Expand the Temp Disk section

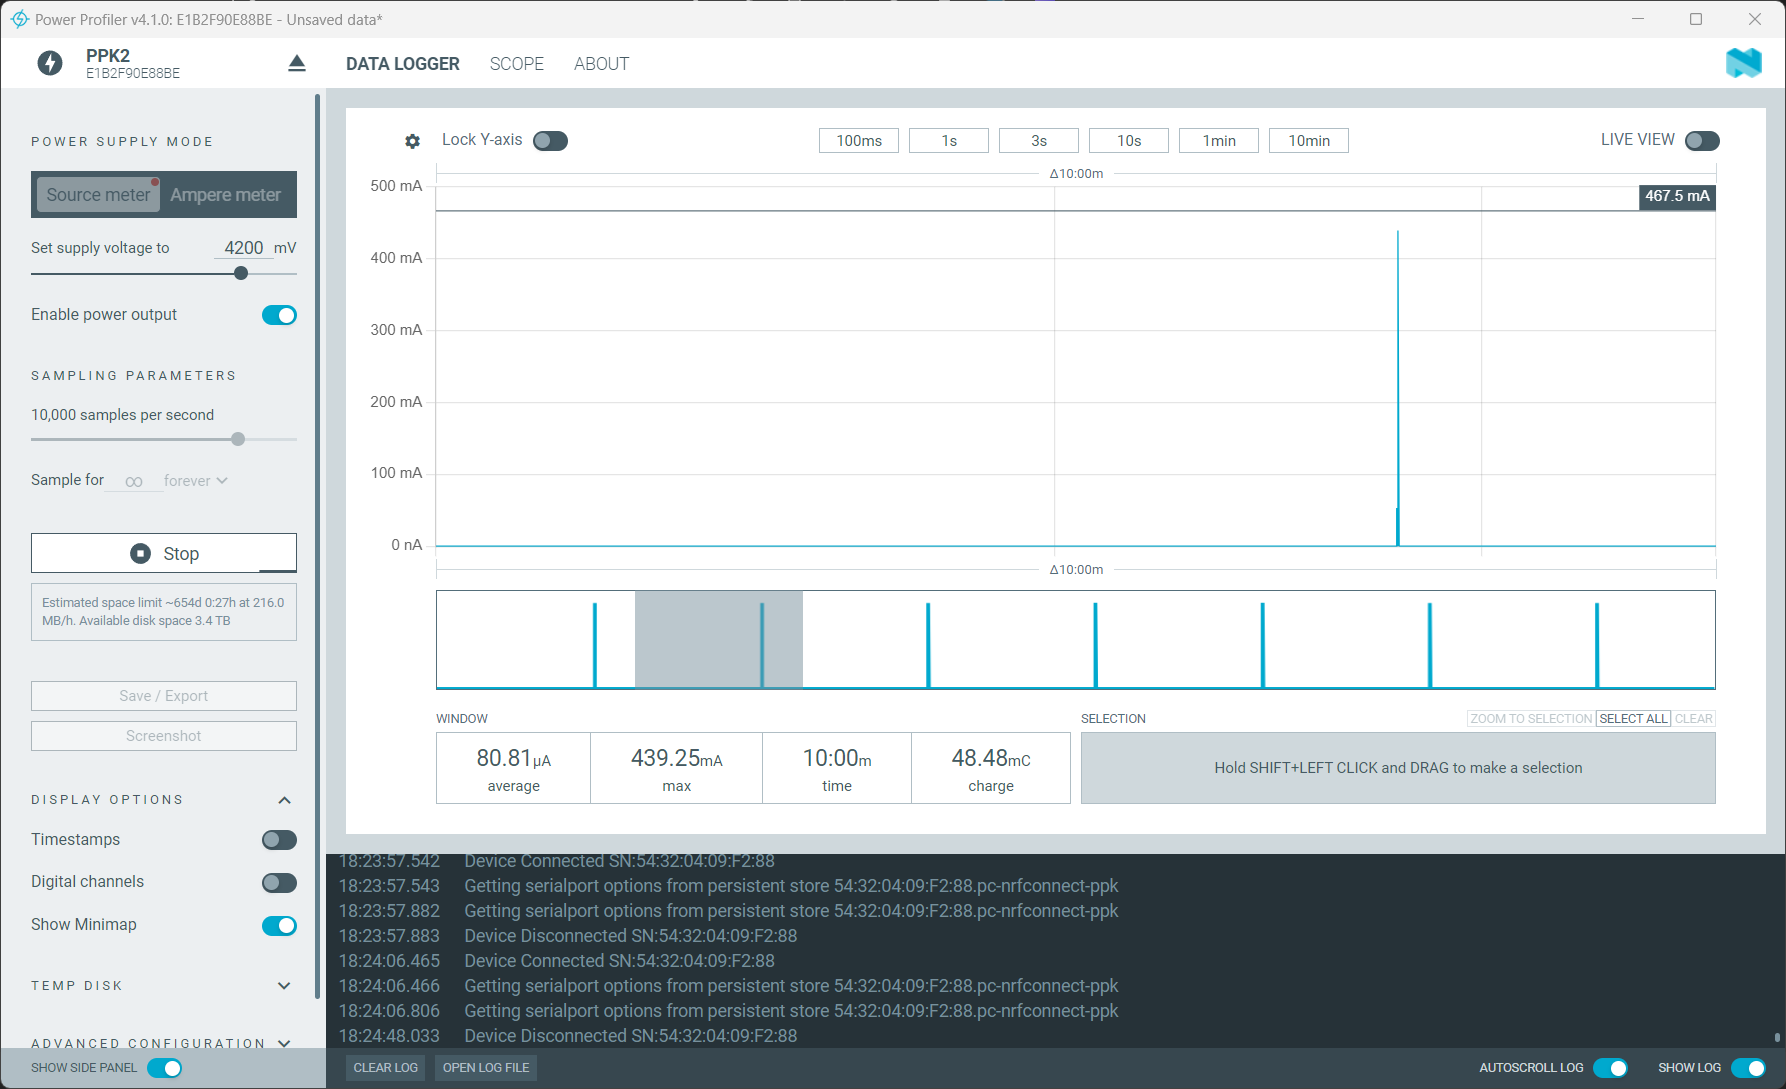tap(284, 986)
